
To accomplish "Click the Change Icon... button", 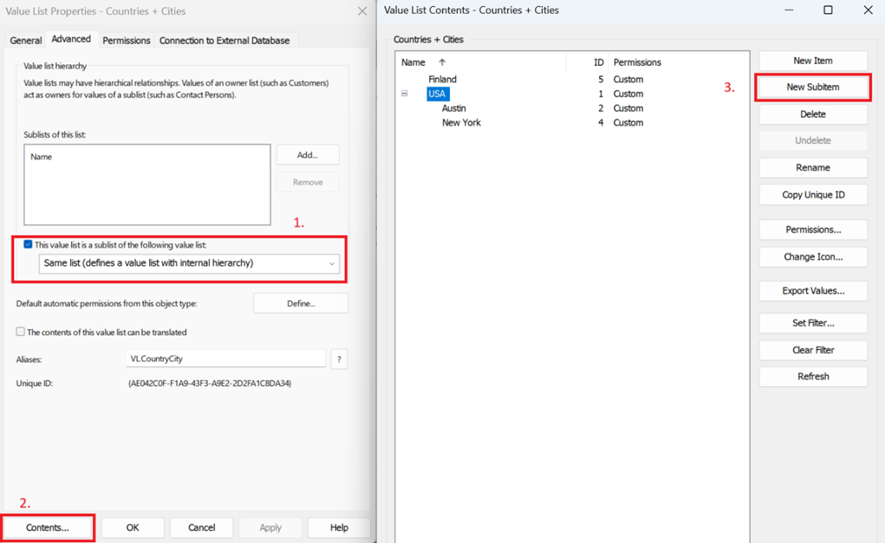I will [x=813, y=257].
